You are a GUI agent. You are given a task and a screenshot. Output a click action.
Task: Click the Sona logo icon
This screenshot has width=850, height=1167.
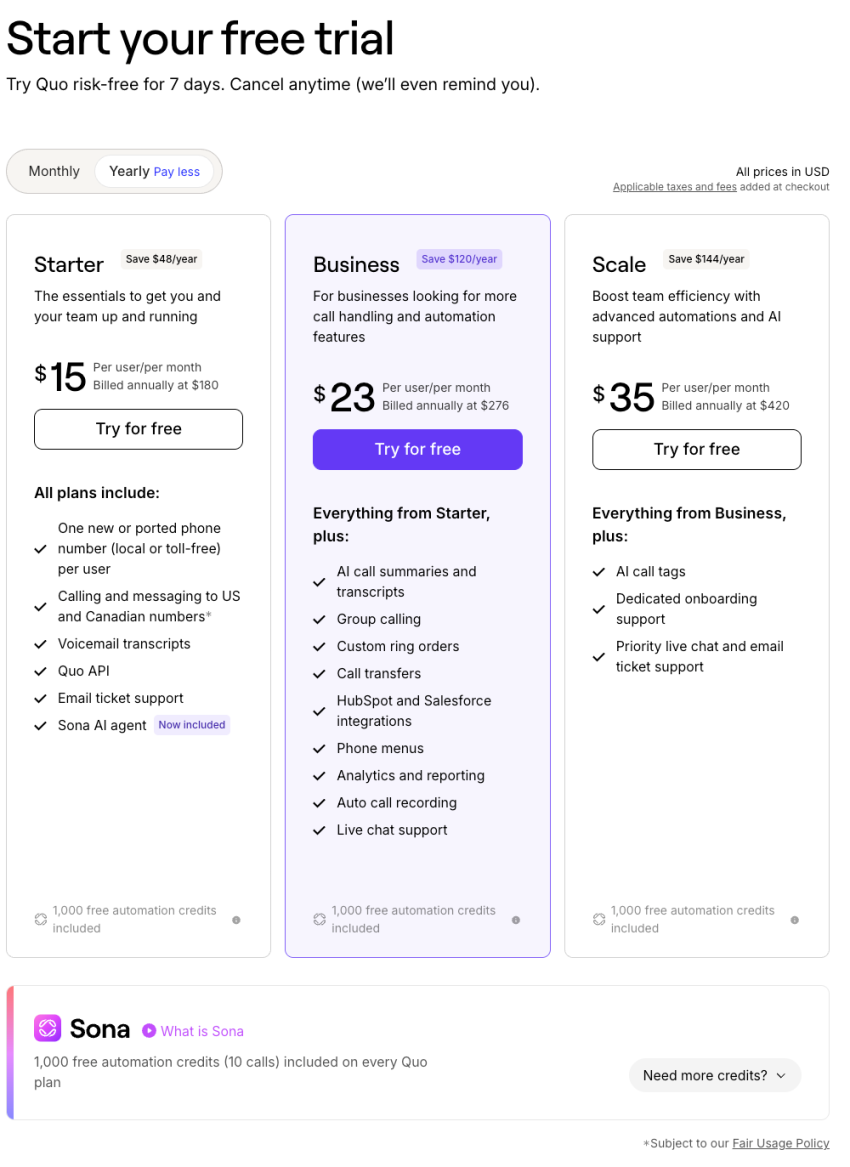[47, 1028]
